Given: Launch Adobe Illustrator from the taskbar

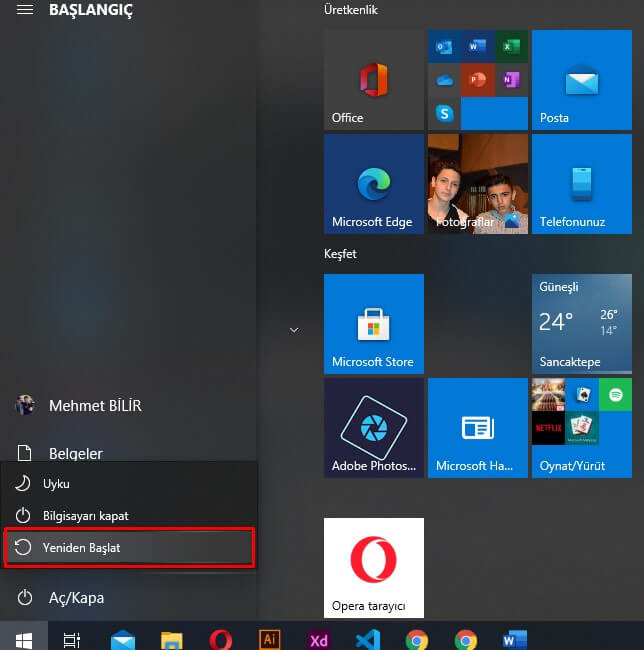Looking at the screenshot, I should 269,640.
